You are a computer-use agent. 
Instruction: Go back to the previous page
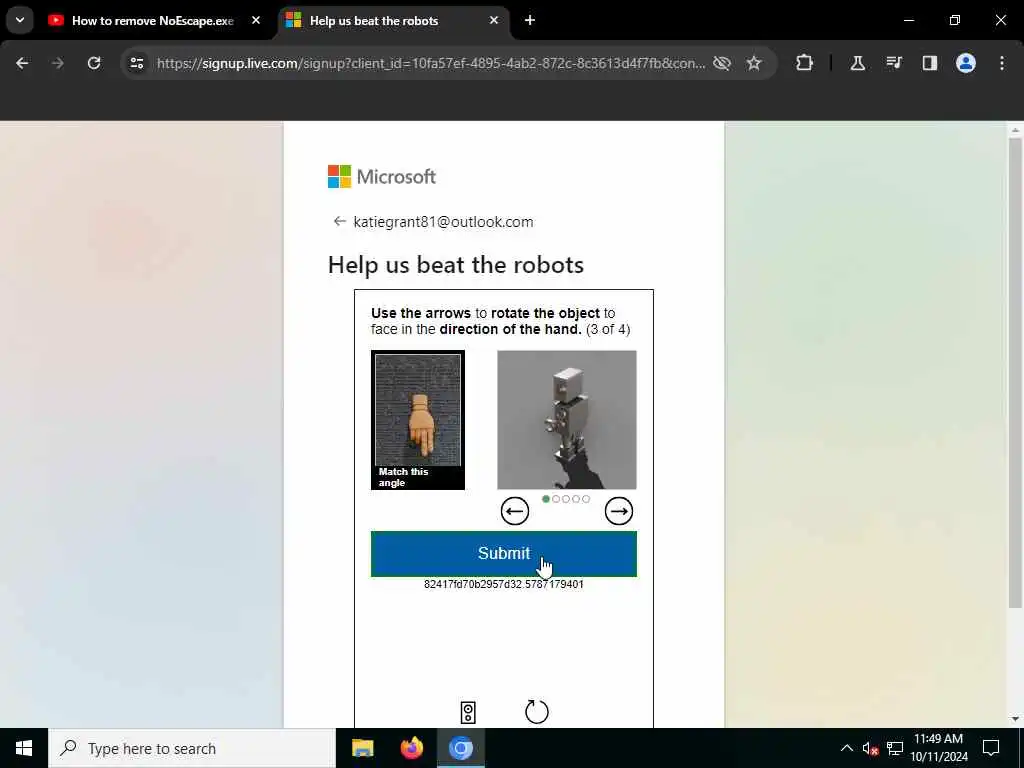22,63
